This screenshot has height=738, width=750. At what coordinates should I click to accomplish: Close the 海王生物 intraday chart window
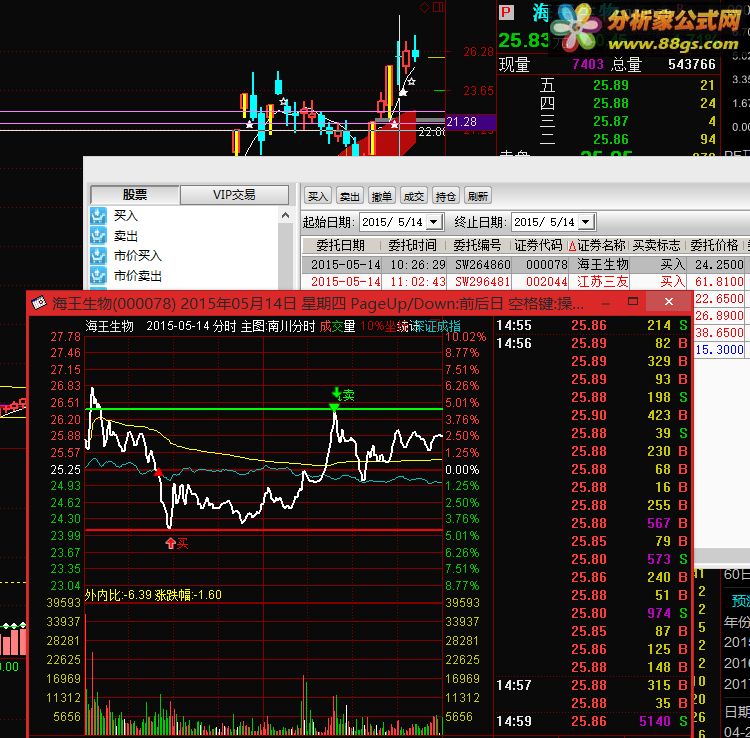pyautogui.click(x=669, y=301)
